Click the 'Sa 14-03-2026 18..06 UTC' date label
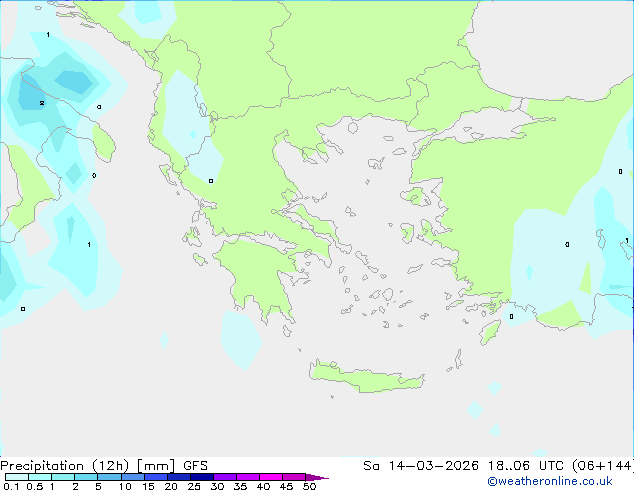This screenshot has width=634, height=490. click(464, 466)
